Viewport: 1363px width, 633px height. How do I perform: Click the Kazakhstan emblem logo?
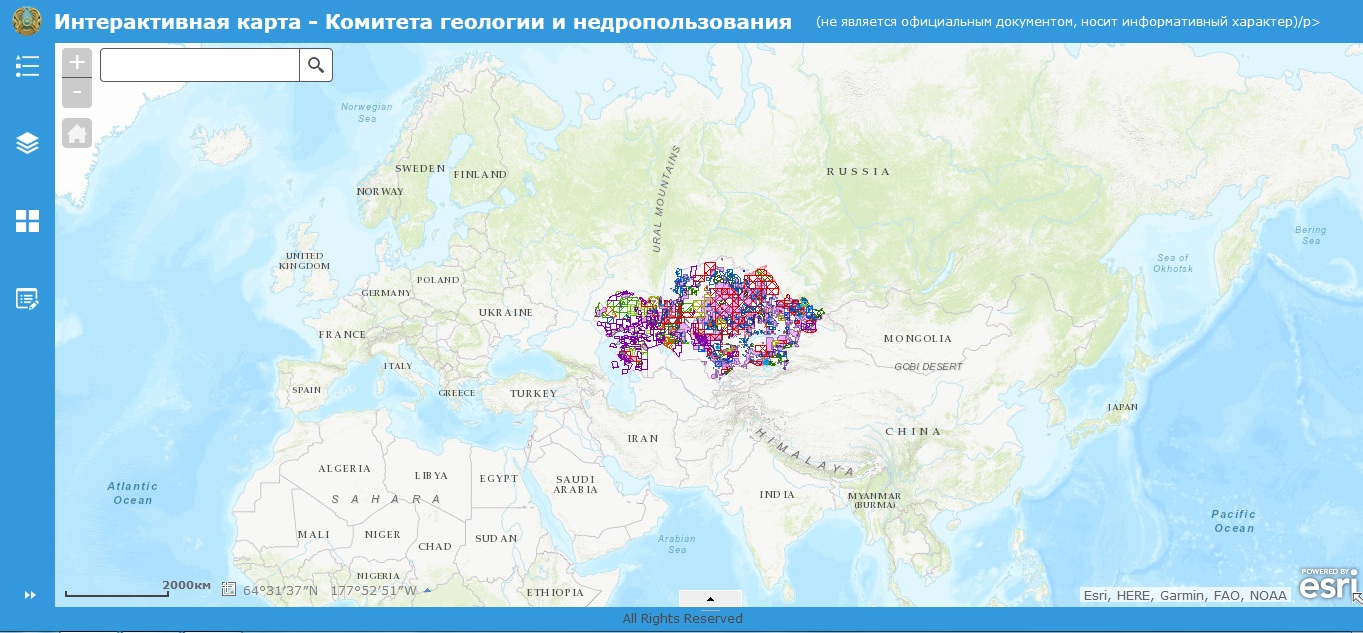[27, 21]
